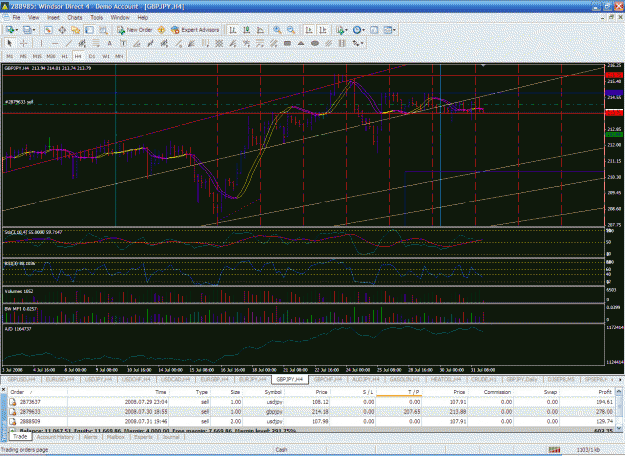Select the triangle shape tool
Image resolution: width=625 pixels, height=456 pixels.
pos(301,43)
